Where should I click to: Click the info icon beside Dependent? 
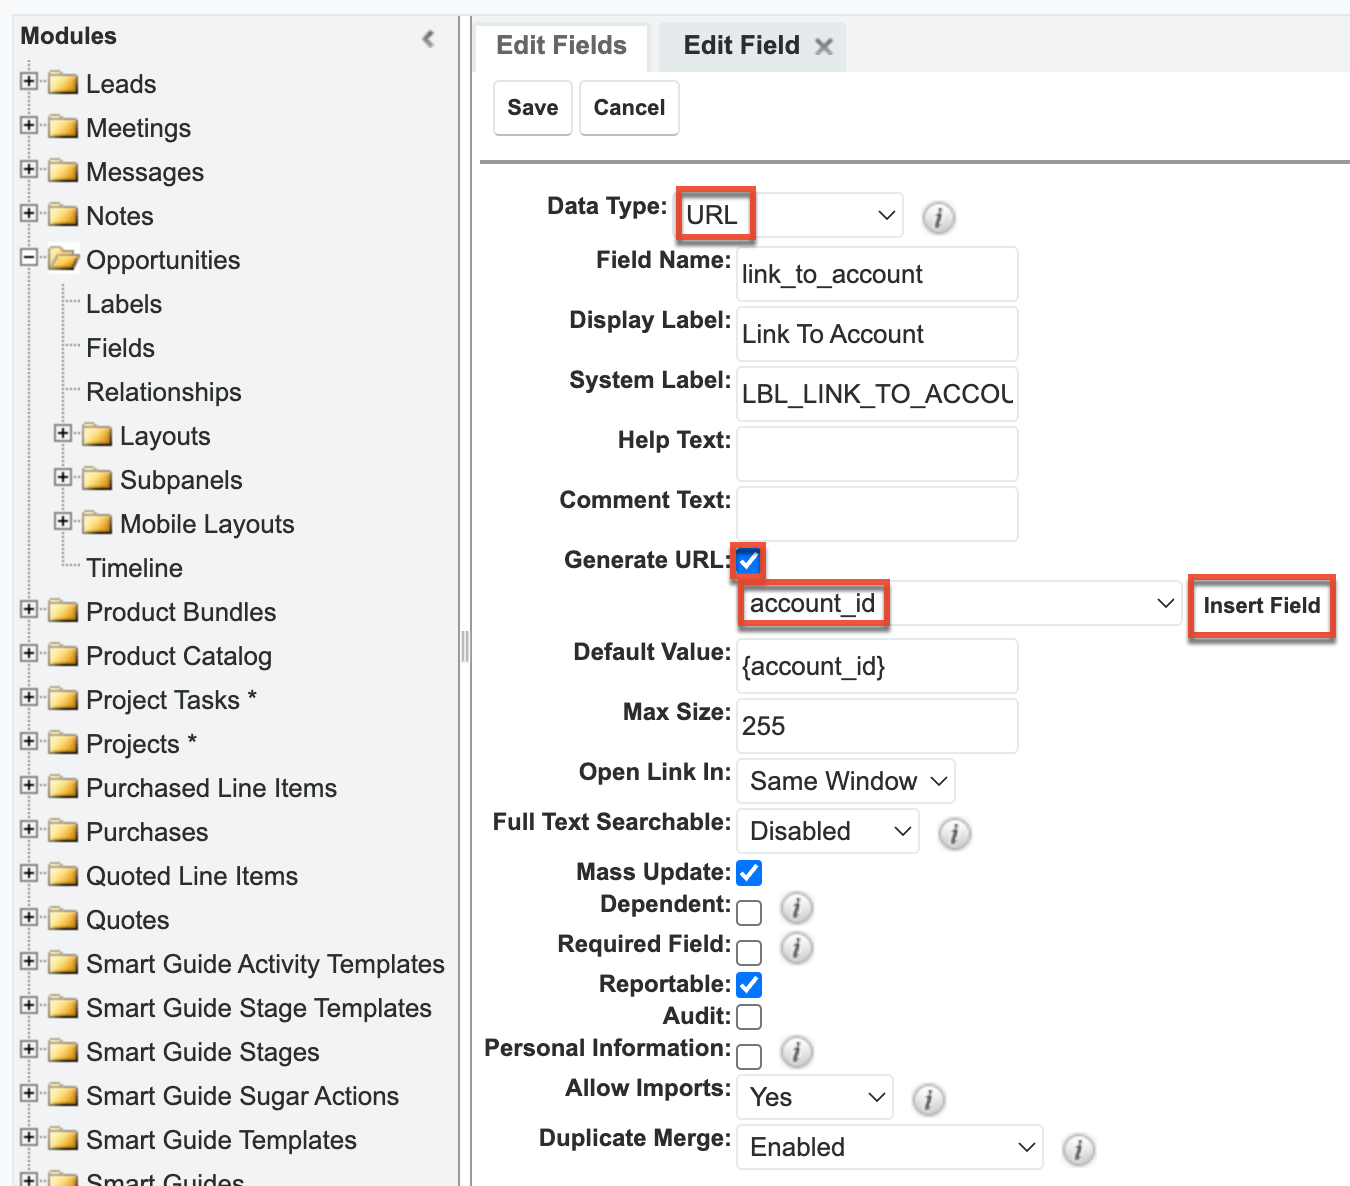click(797, 909)
